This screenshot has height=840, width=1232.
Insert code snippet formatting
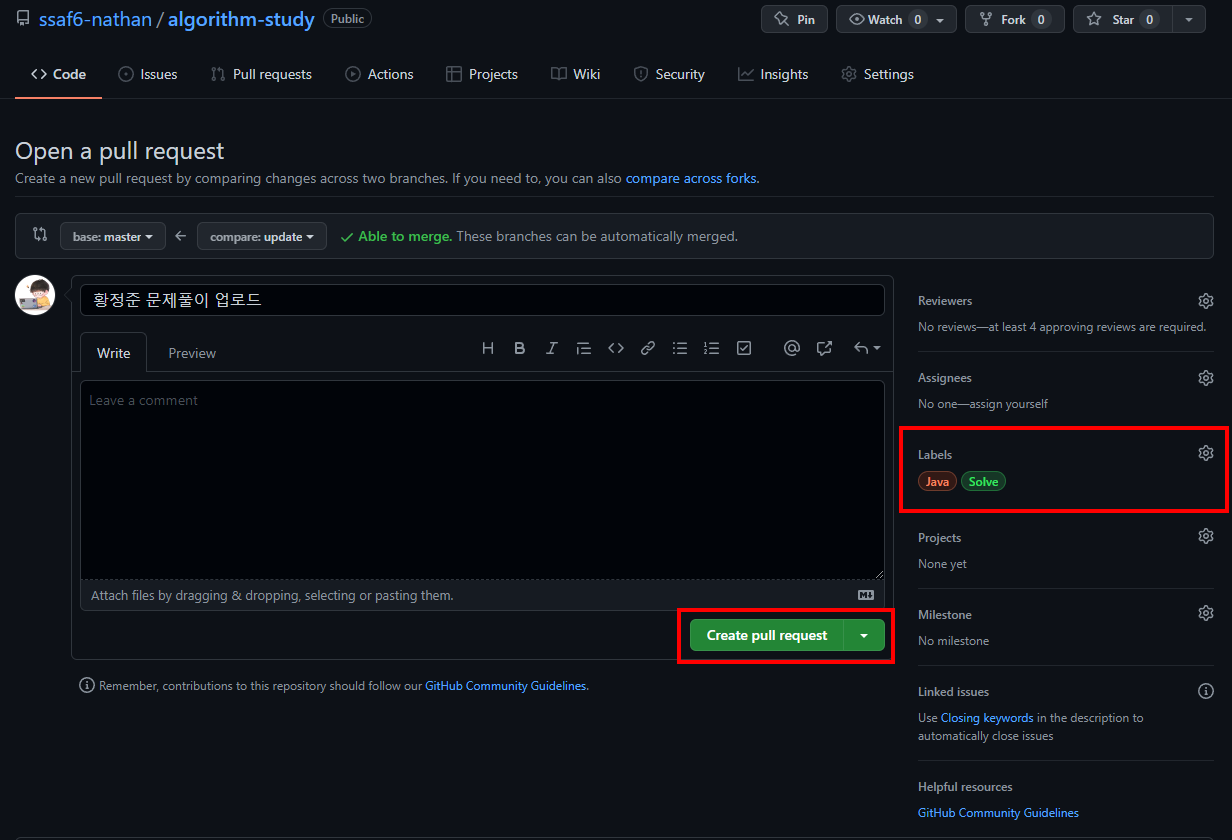click(616, 348)
